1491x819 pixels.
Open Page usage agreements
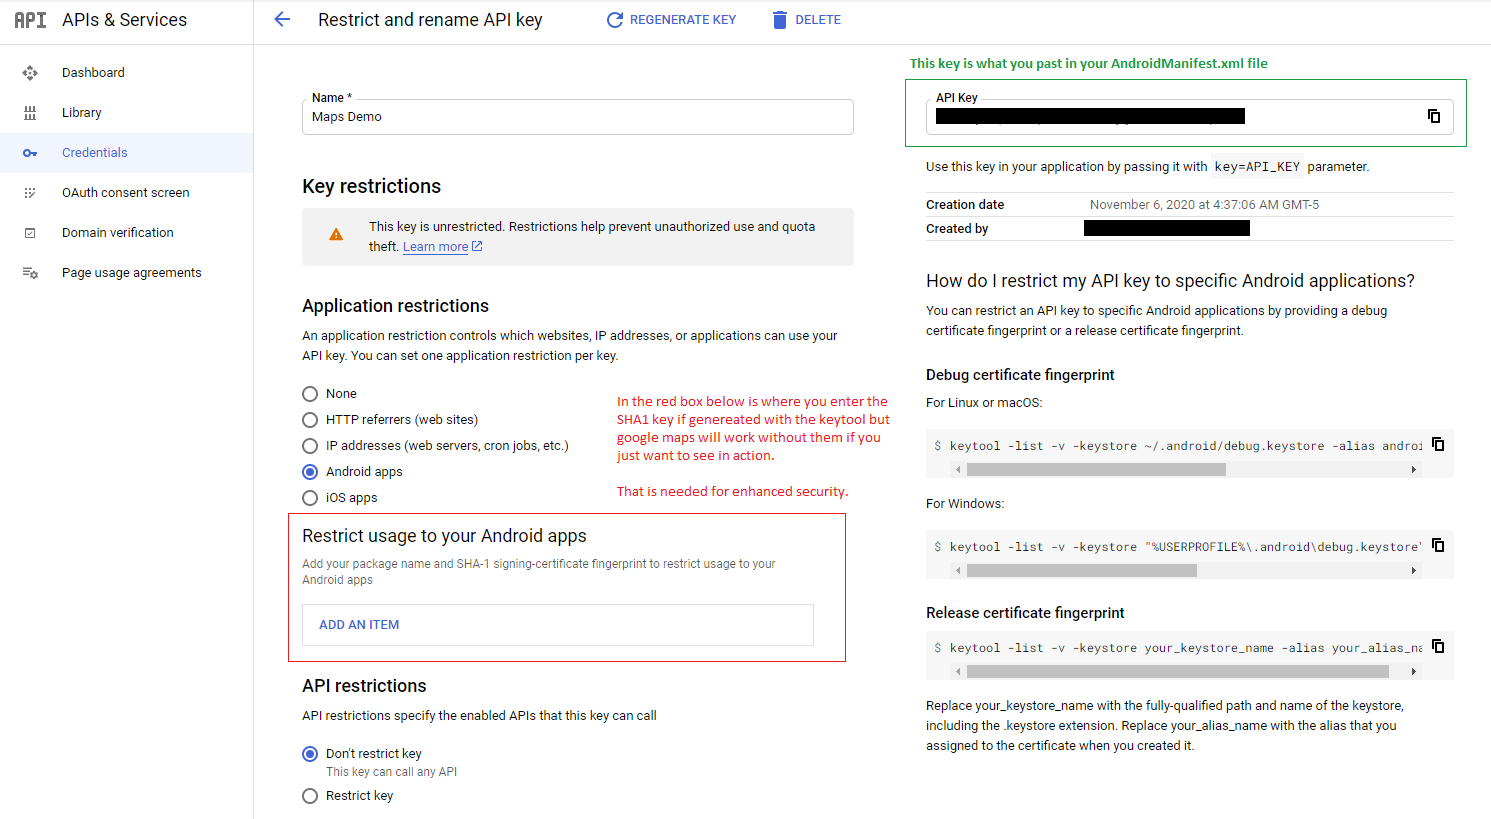tap(126, 273)
